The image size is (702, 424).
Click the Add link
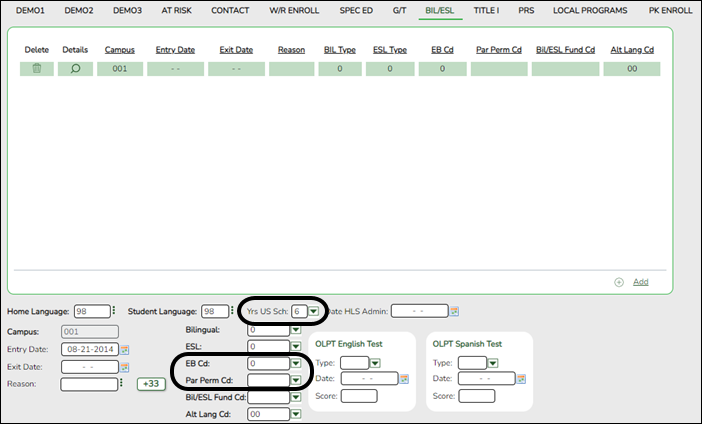coord(640,282)
